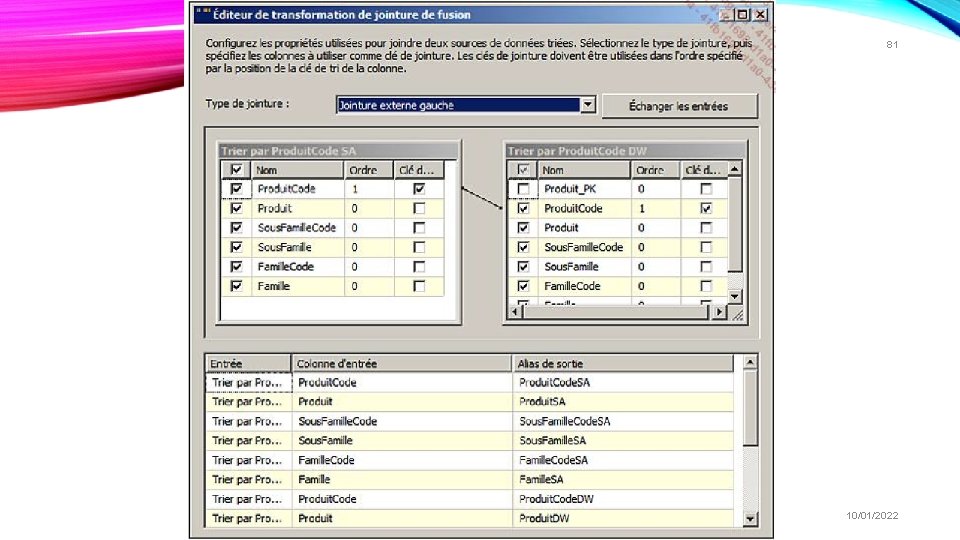
Task: Select the SousFamilleCode input column cell
Action: (x=402, y=421)
